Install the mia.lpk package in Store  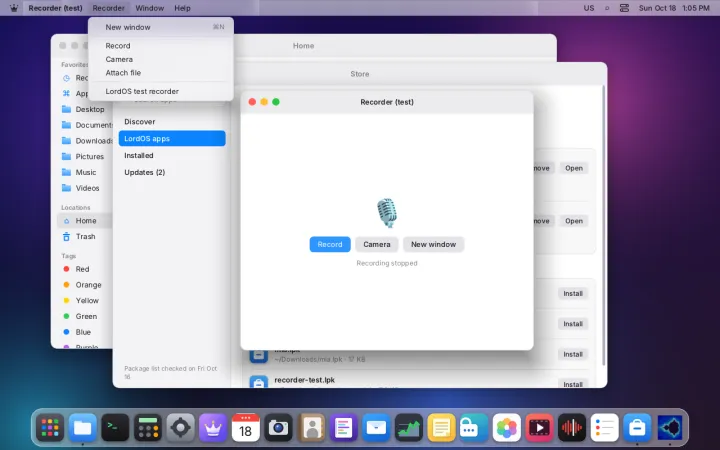point(573,354)
